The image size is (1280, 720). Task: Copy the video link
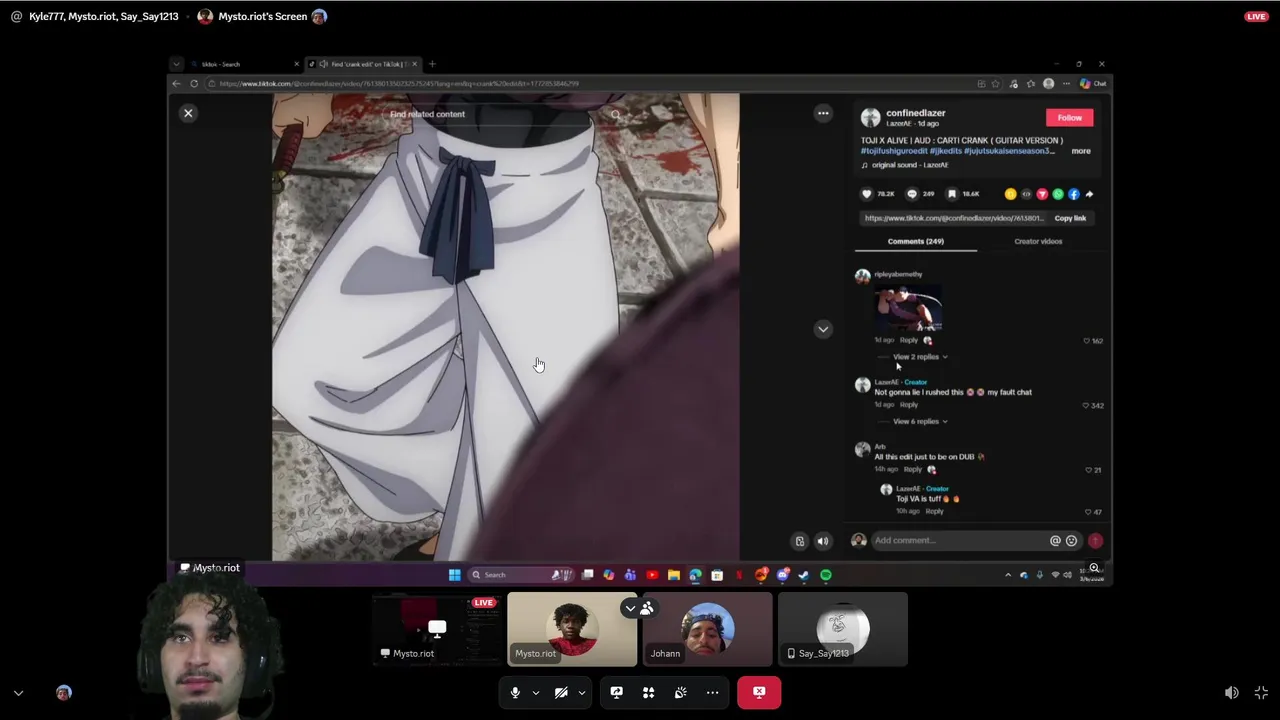click(x=1070, y=218)
